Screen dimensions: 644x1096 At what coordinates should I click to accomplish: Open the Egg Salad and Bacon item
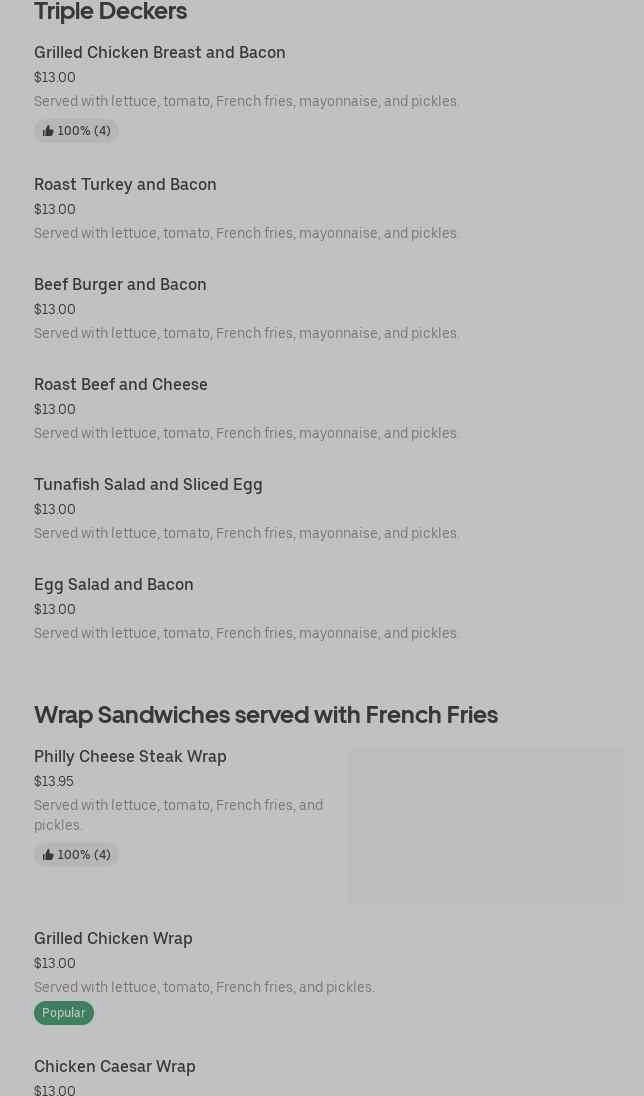click(114, 584)
